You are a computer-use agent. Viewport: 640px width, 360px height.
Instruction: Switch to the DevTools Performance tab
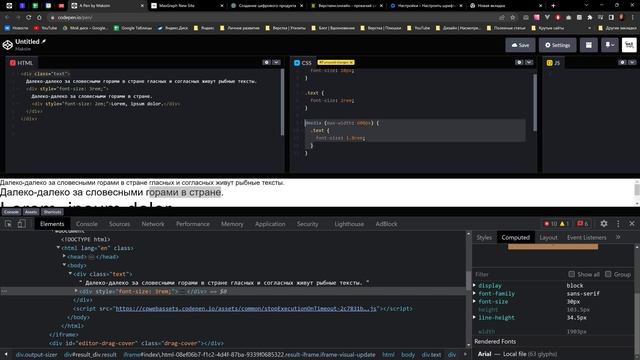(193, 224)
